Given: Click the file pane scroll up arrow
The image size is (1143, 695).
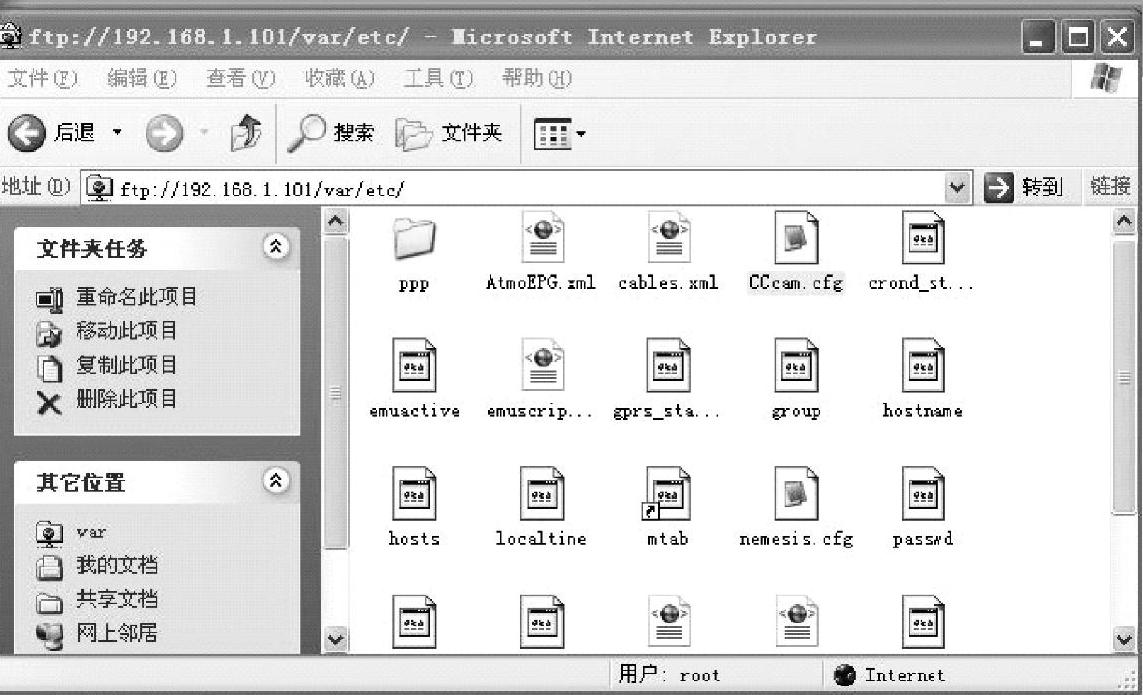Looking at the screenshot, I should tap(1124, 221).
